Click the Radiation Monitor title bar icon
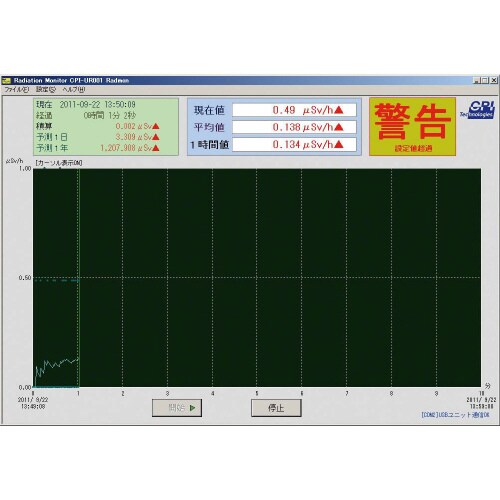Image resolution: width=500 pixels, height=500 pixels. click(x=6, y=80)
